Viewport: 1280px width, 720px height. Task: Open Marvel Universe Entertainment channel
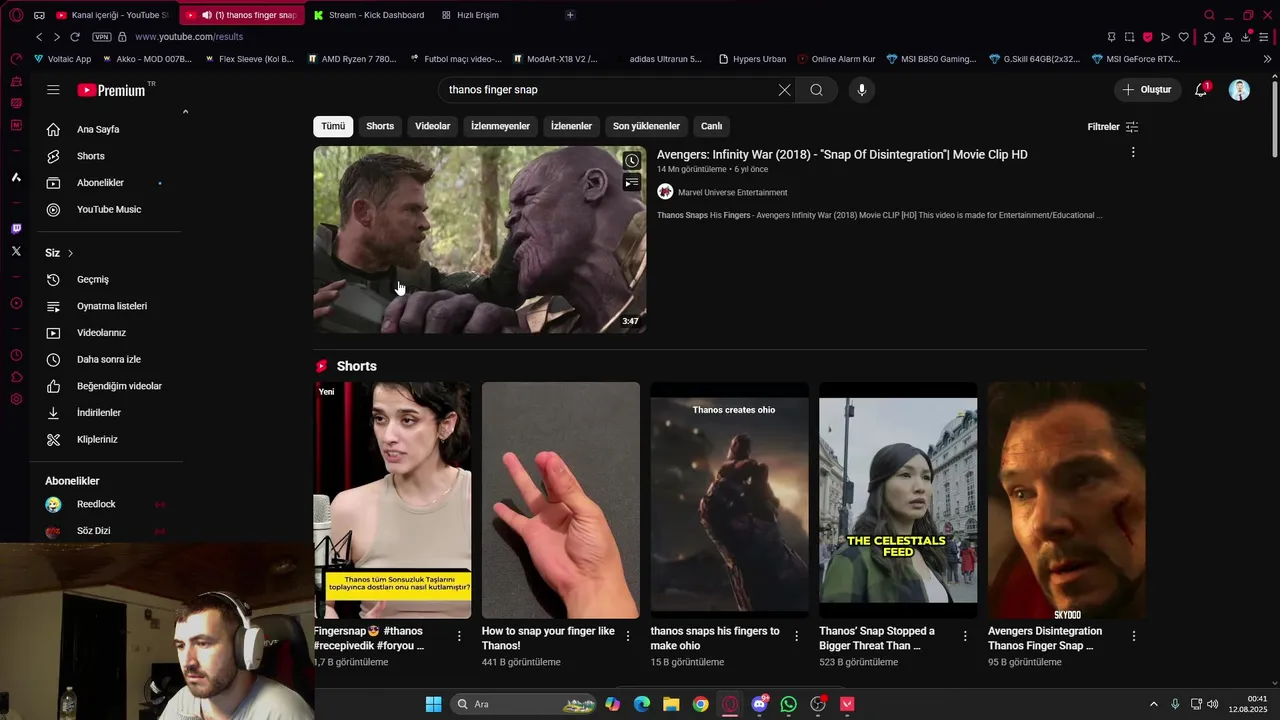pyautogui.click(x=732, y=192)
